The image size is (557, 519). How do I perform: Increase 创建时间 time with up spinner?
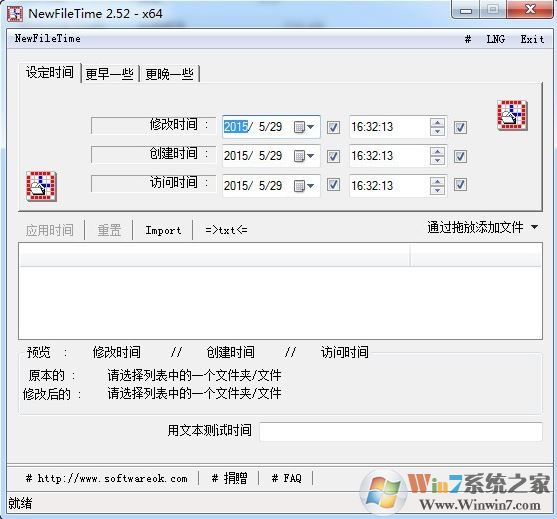pyautogui.click(x=437, y=152)
